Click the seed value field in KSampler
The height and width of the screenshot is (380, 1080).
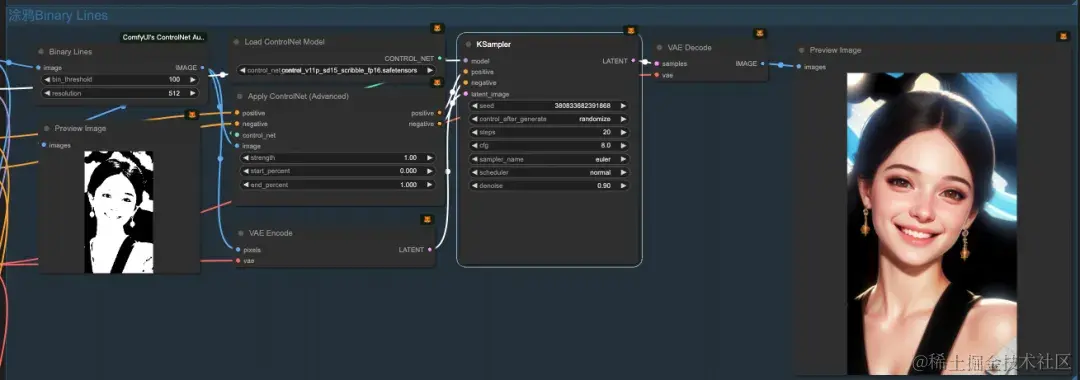[x=549, y=106]
